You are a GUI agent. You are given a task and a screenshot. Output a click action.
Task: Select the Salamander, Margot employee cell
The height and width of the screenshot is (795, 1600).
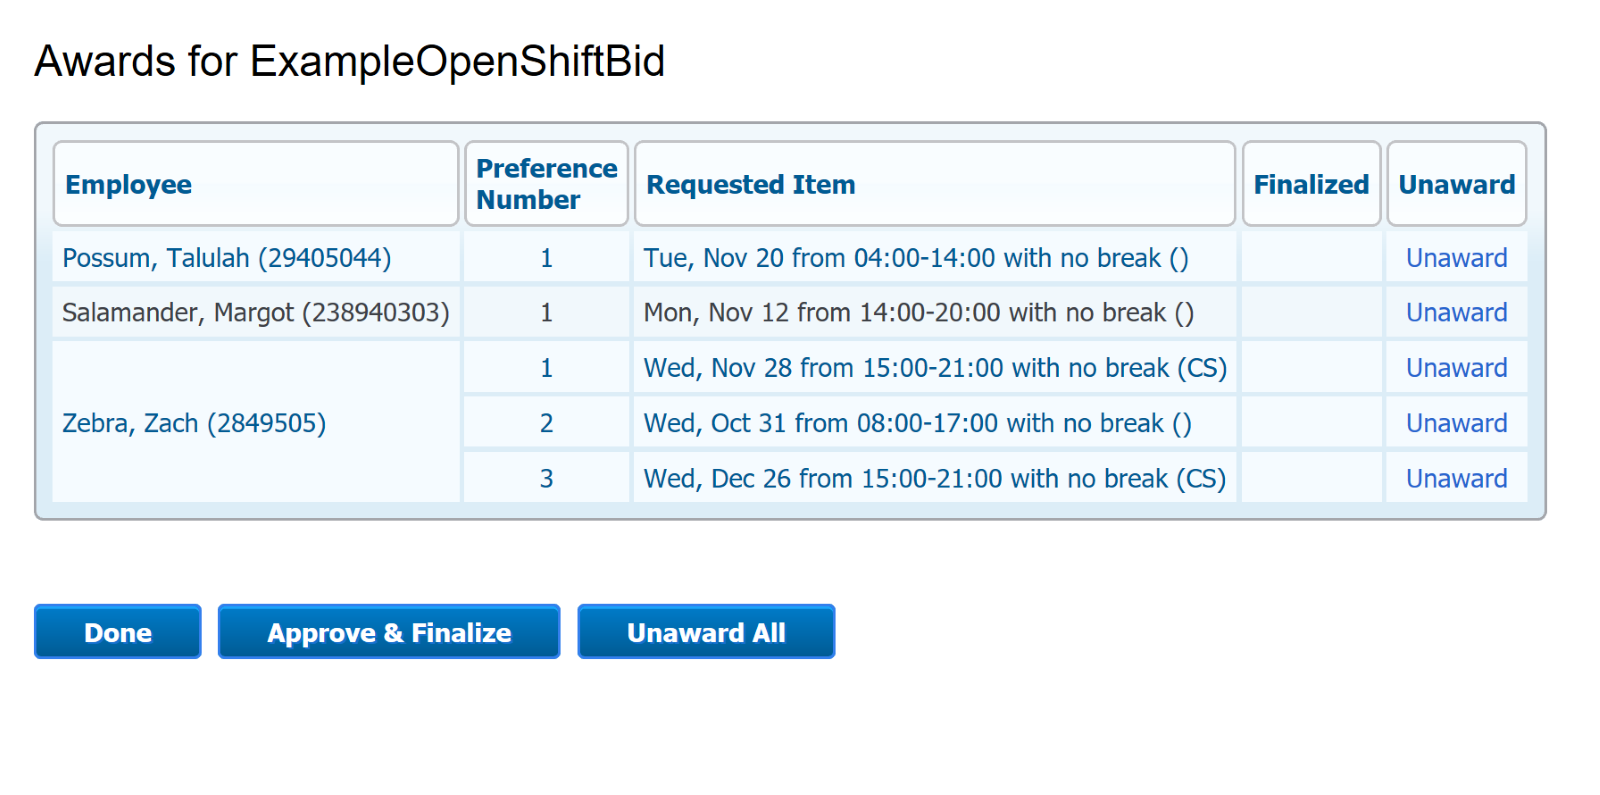pyautogui.click(x=255, y=313)
